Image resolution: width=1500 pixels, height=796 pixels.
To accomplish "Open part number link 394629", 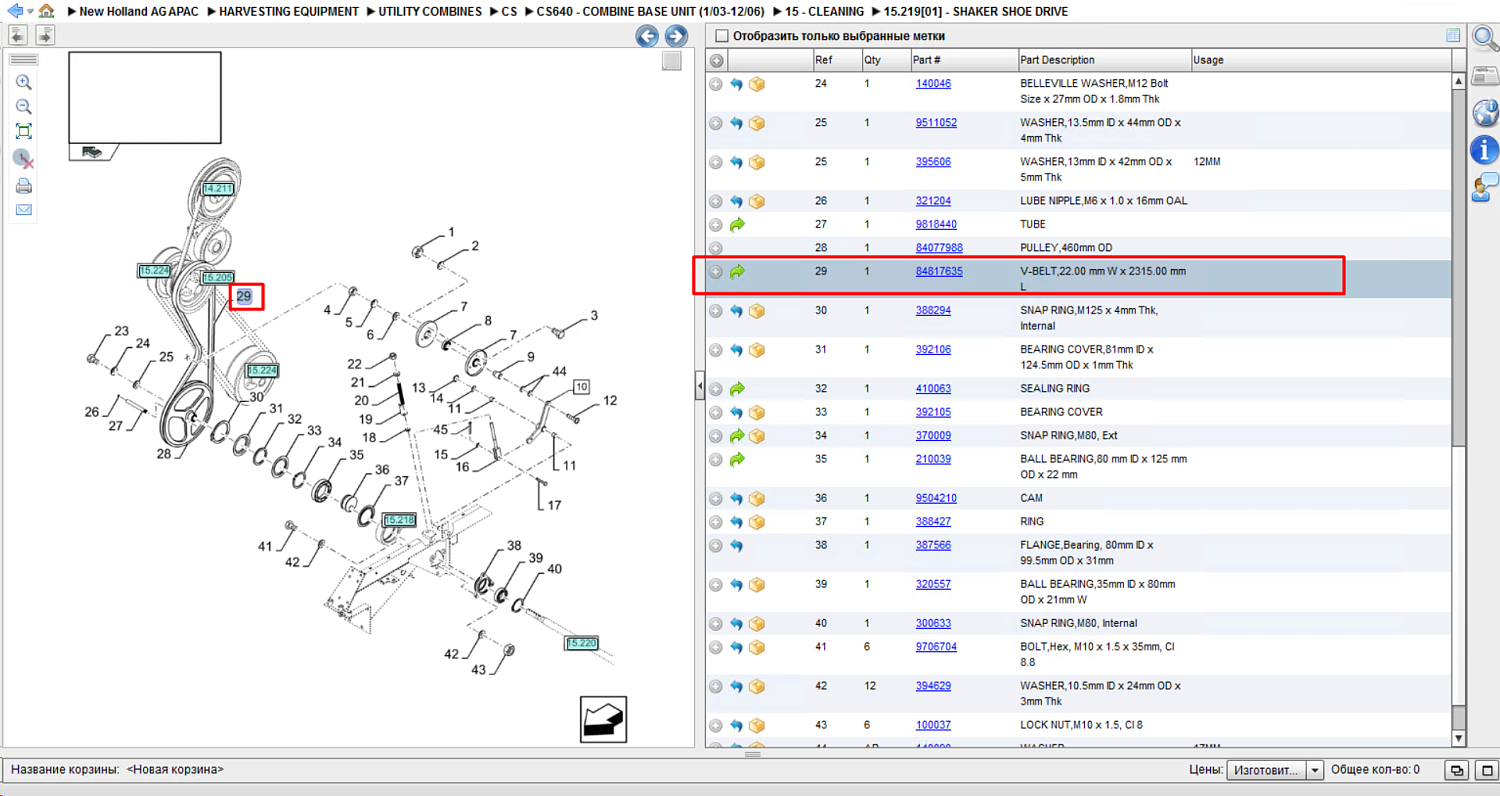I will pyautogui.click(x=933, y=686).
